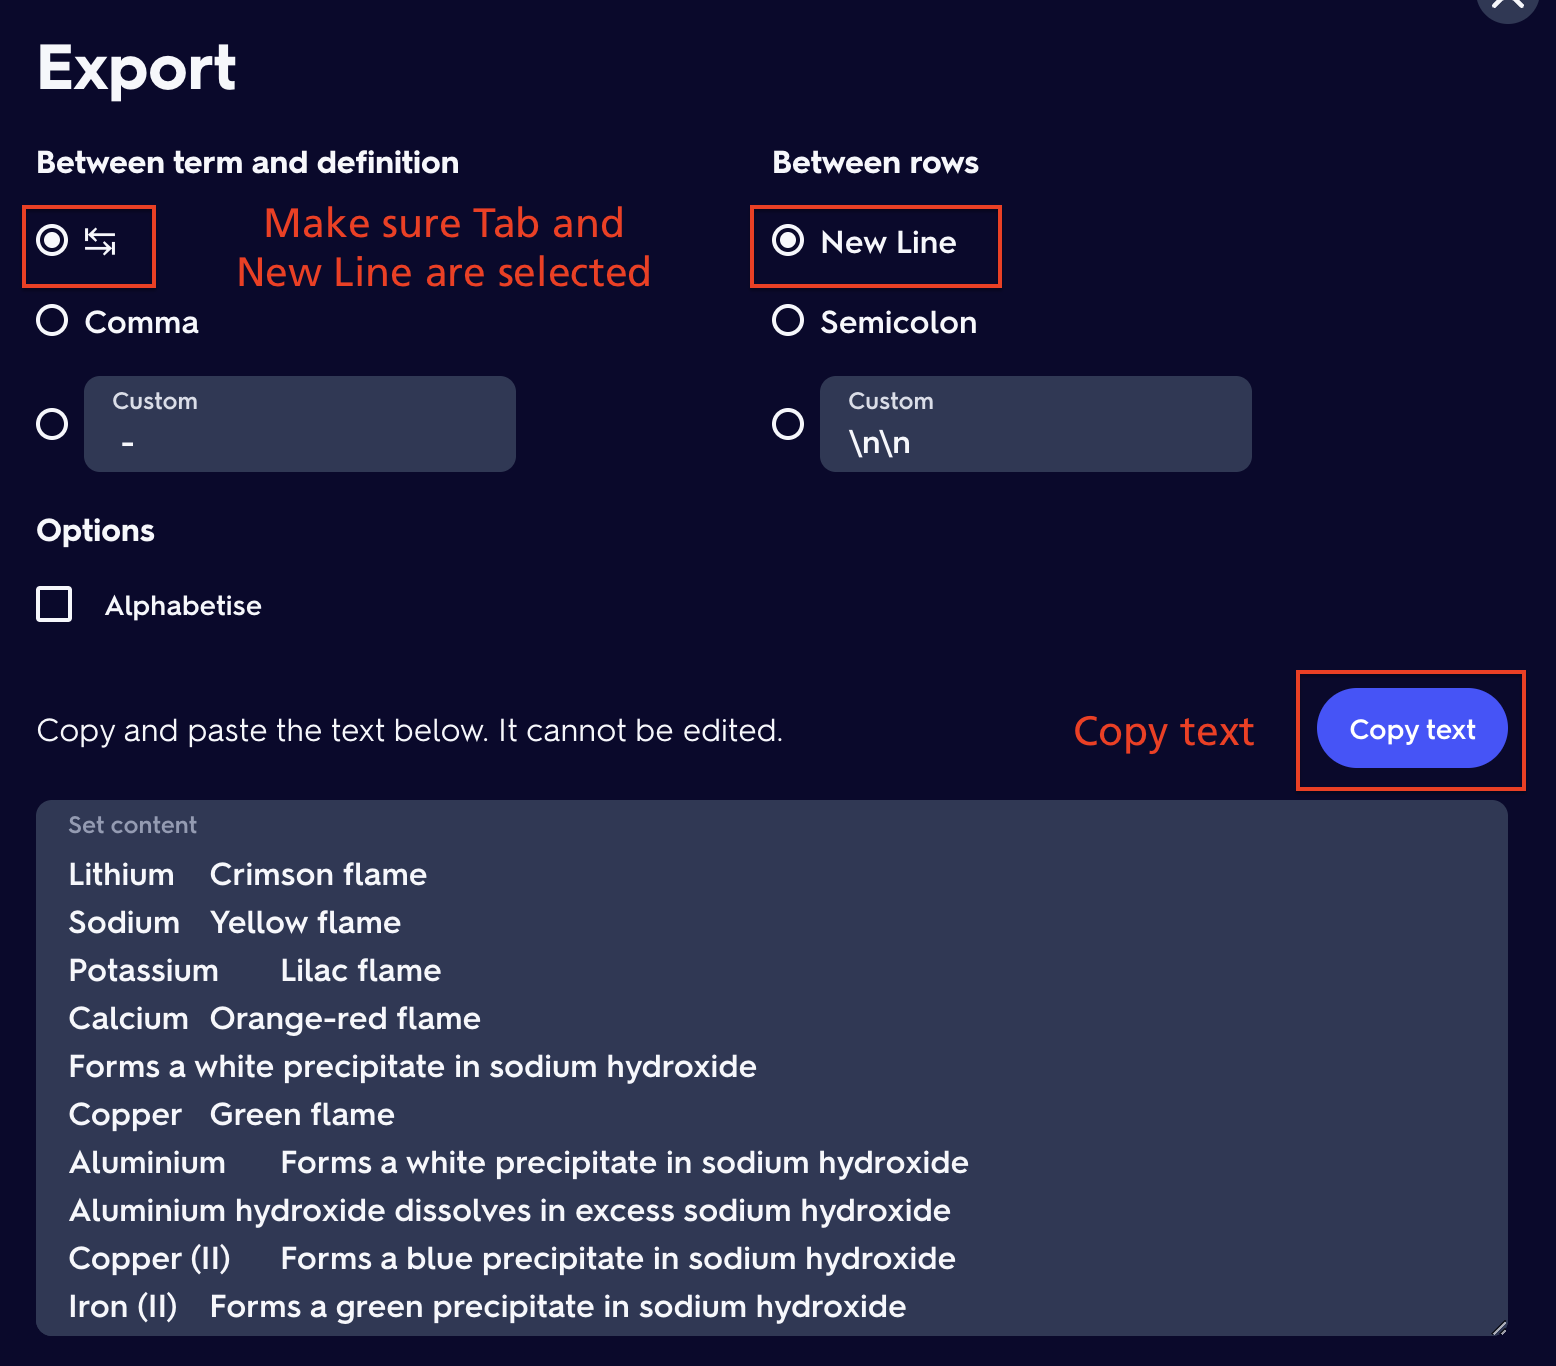
Task: Select the Custom term-definition separator radio
Action: pyautogui.click(x=52, y=424)
